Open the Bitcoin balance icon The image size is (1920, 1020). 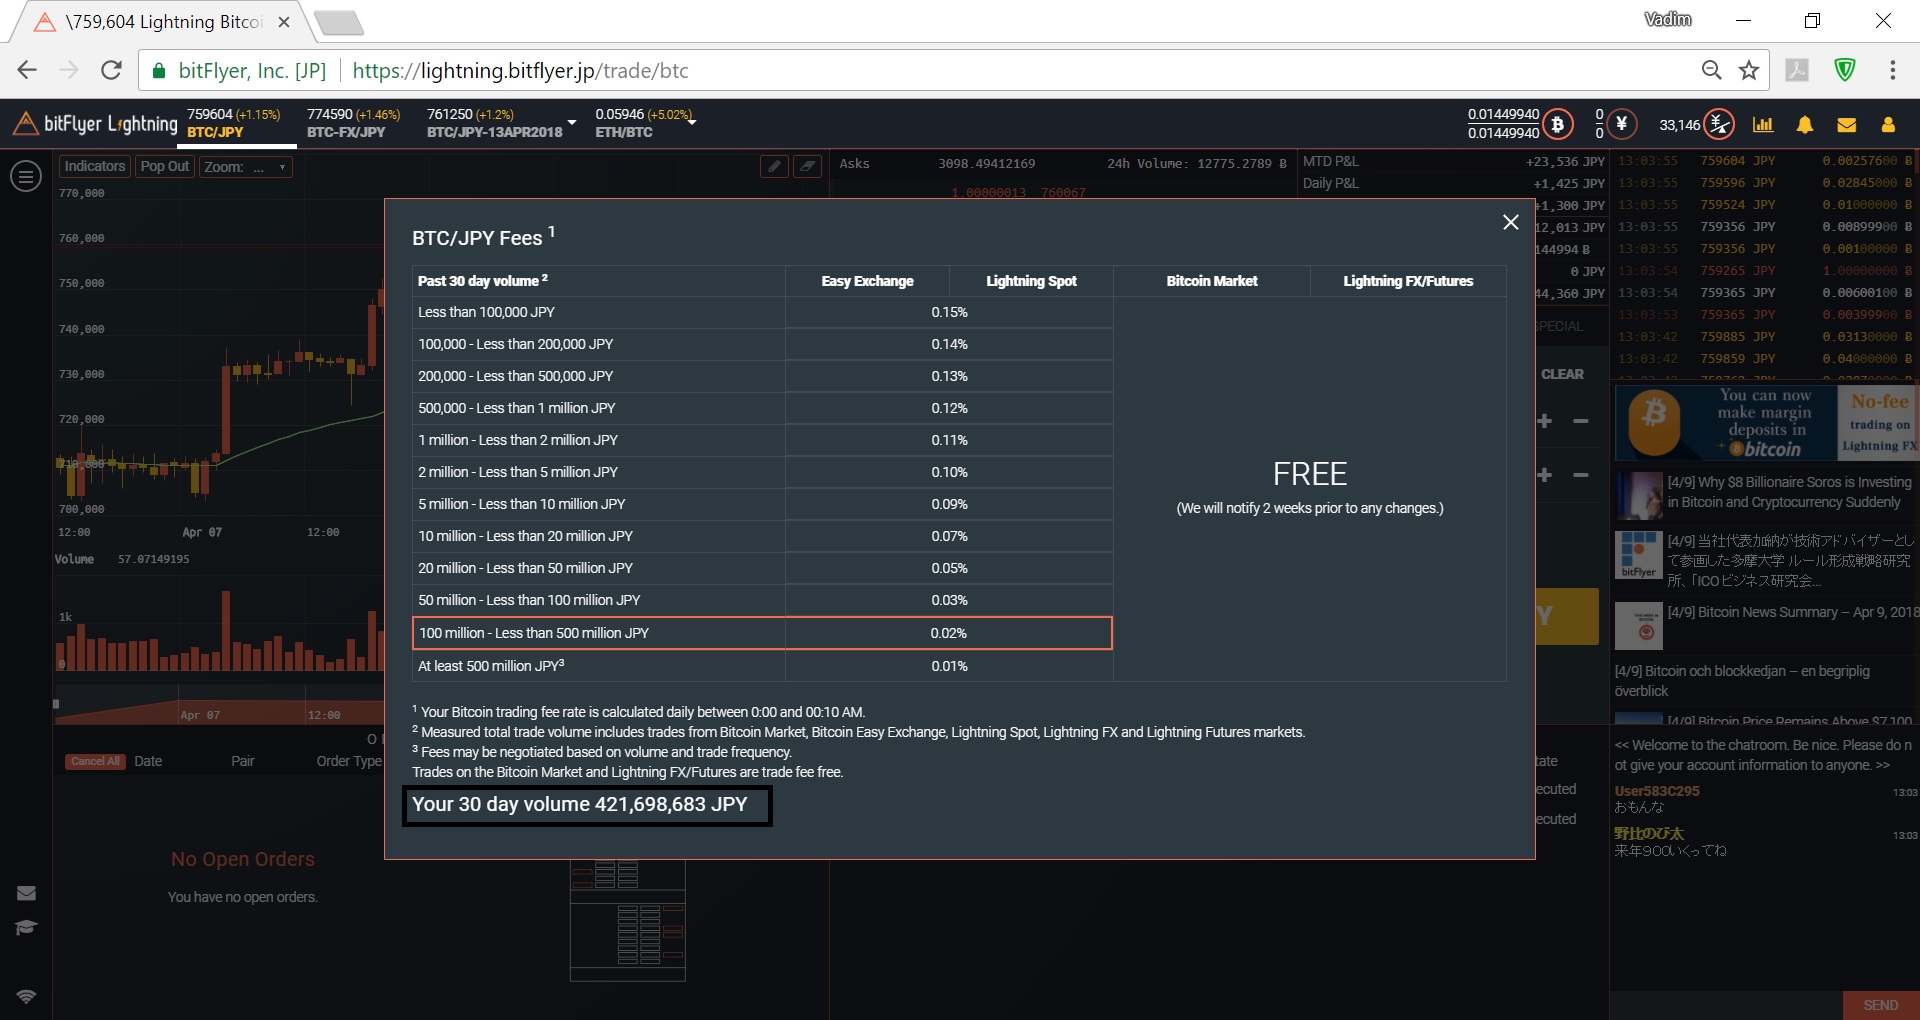point(1557,124)
